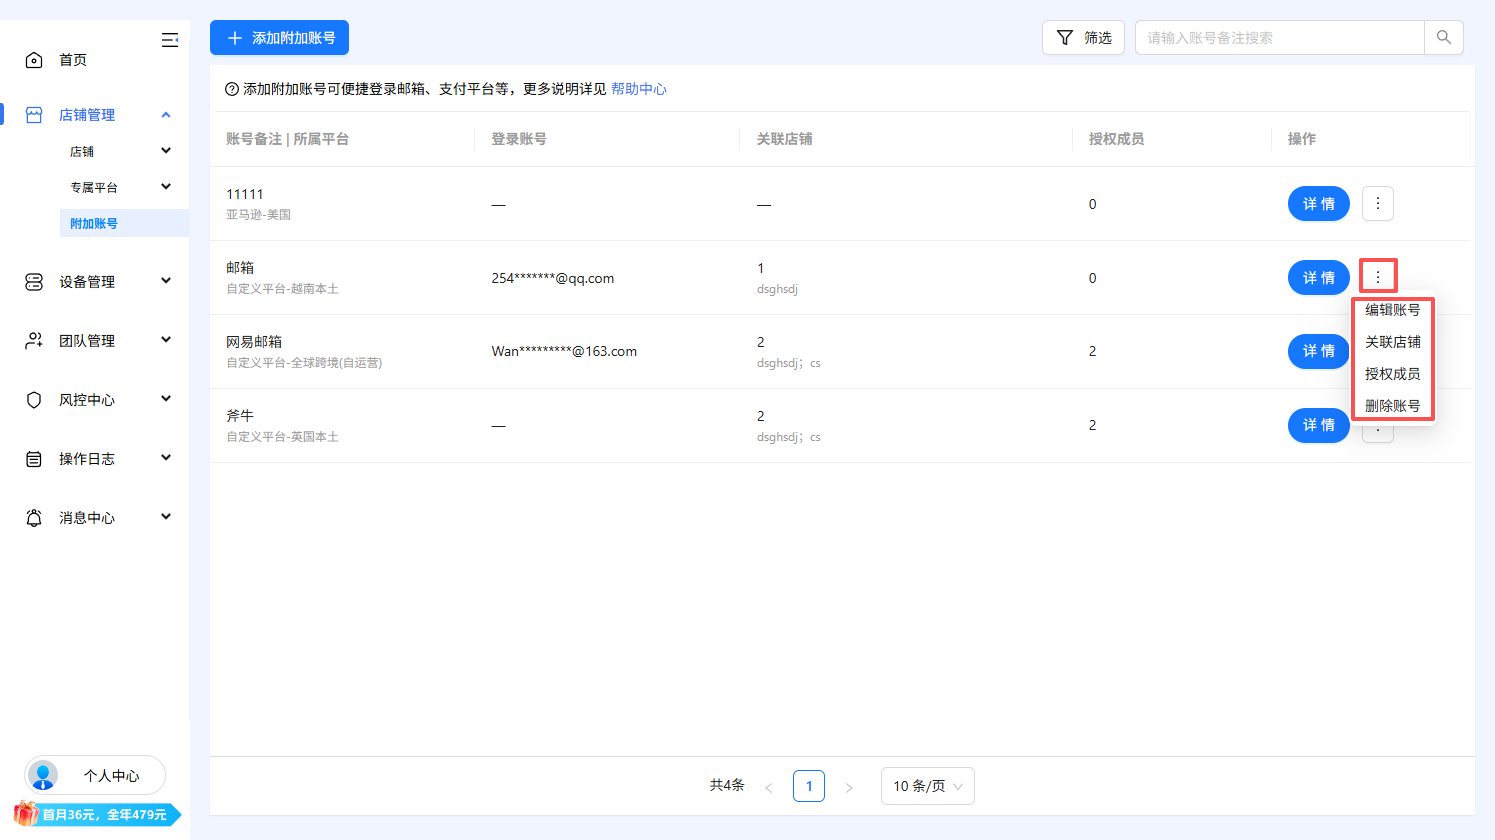Click the 添加附加账号 button
Viewport: 1495px width, 840px height.
[x=279, y=37]
